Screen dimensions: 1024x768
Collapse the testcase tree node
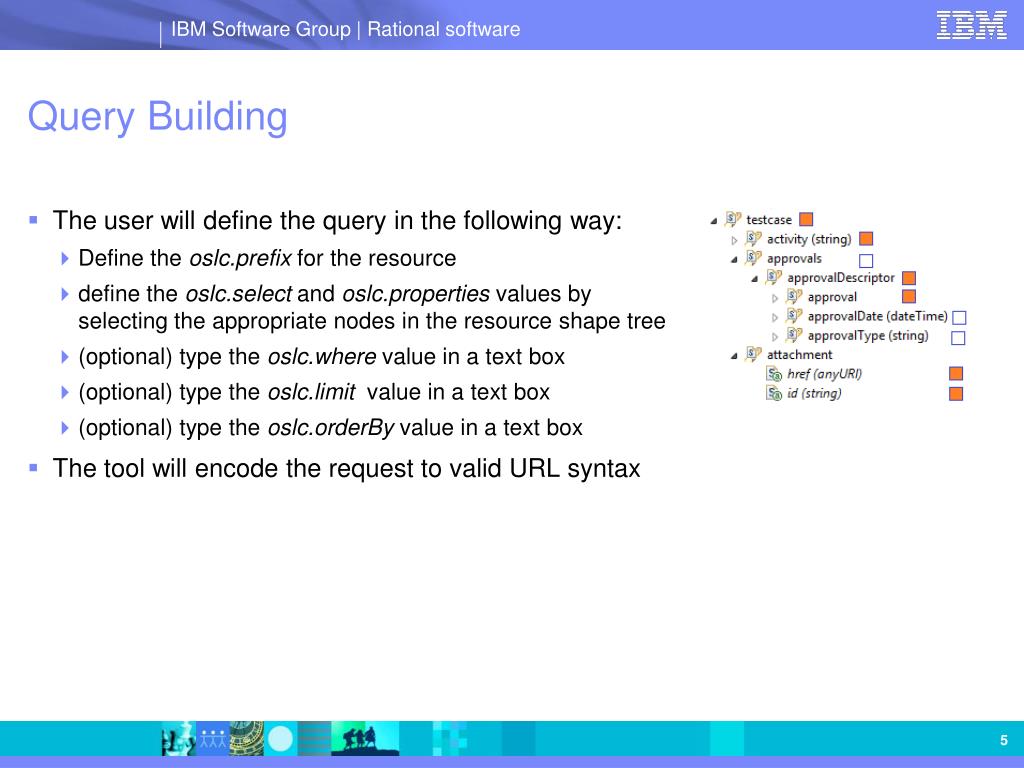coord(714,221)
